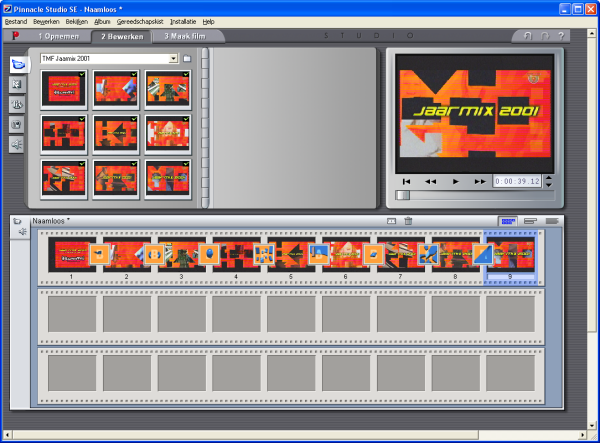
Task: Open the Bewerken menu
Action: (46, 22)
